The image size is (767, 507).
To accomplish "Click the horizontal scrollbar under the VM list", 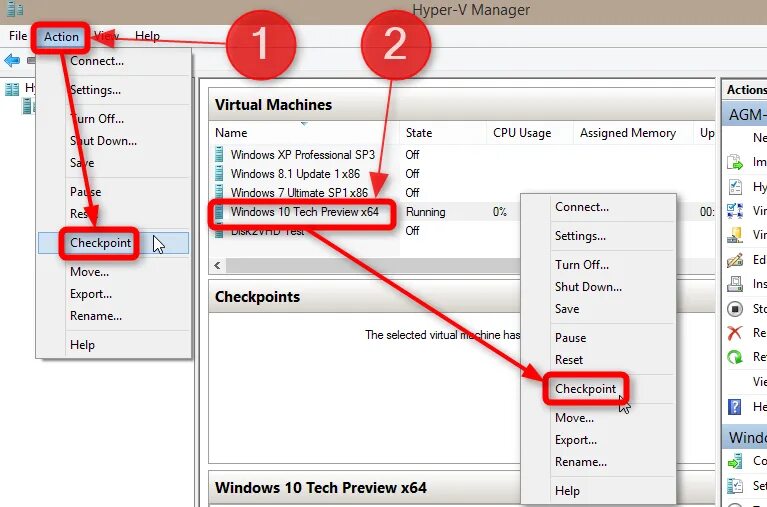I will tap(372, 265).
